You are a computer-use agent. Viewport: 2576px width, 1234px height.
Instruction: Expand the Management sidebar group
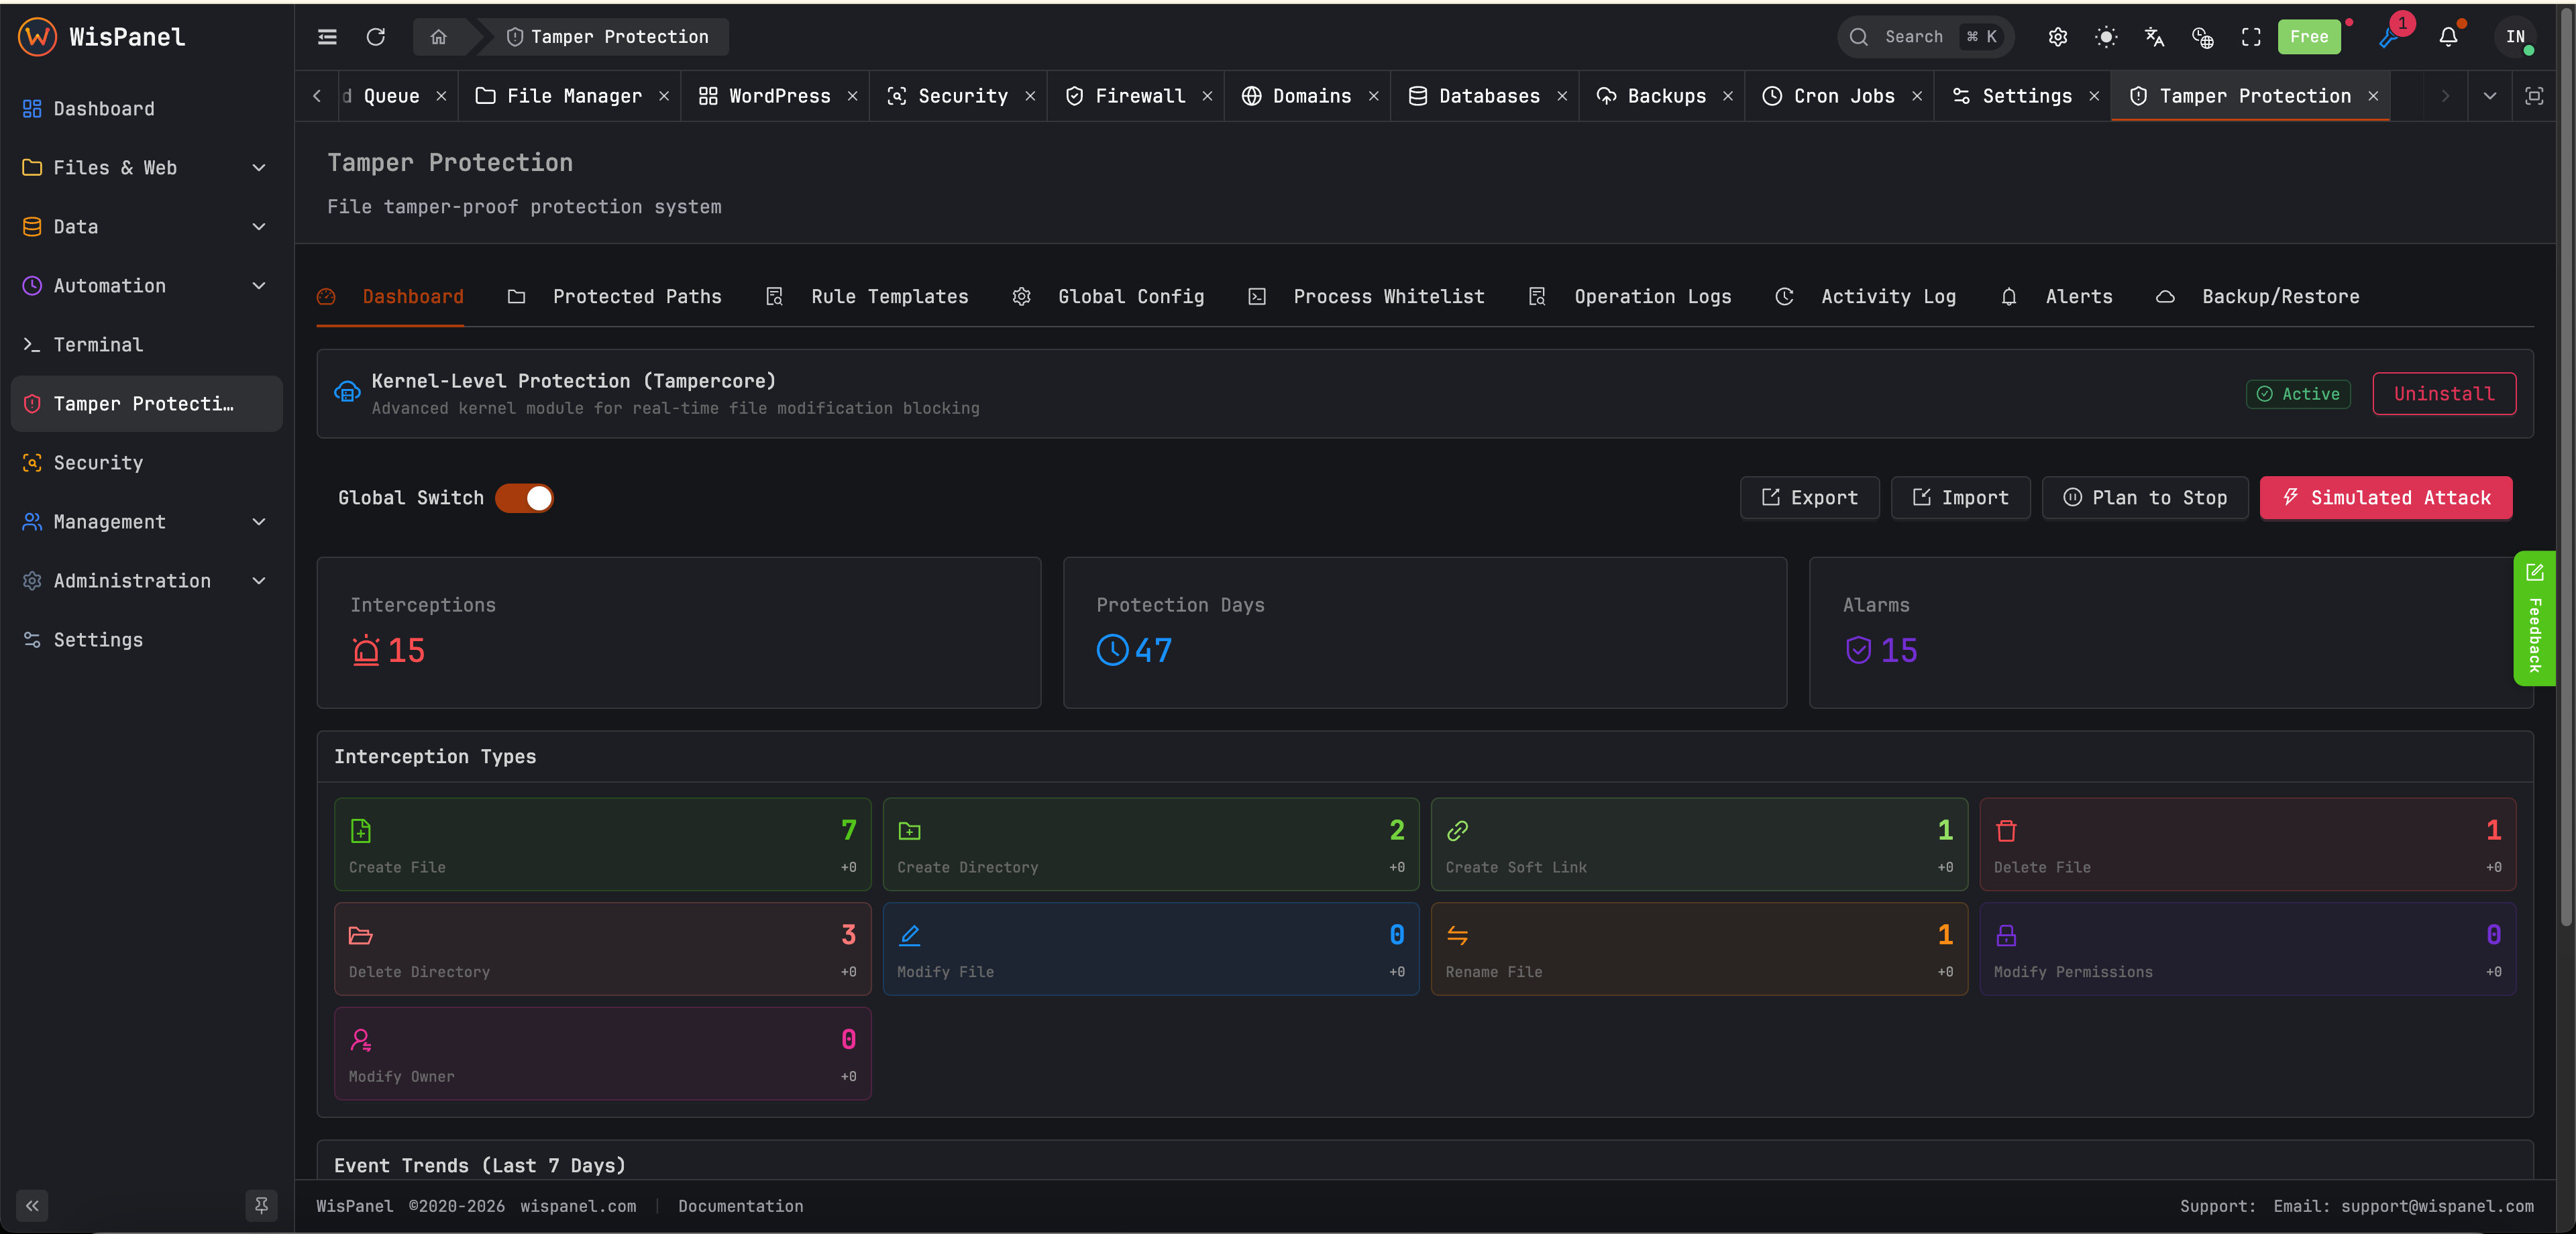tap(146, 521)
